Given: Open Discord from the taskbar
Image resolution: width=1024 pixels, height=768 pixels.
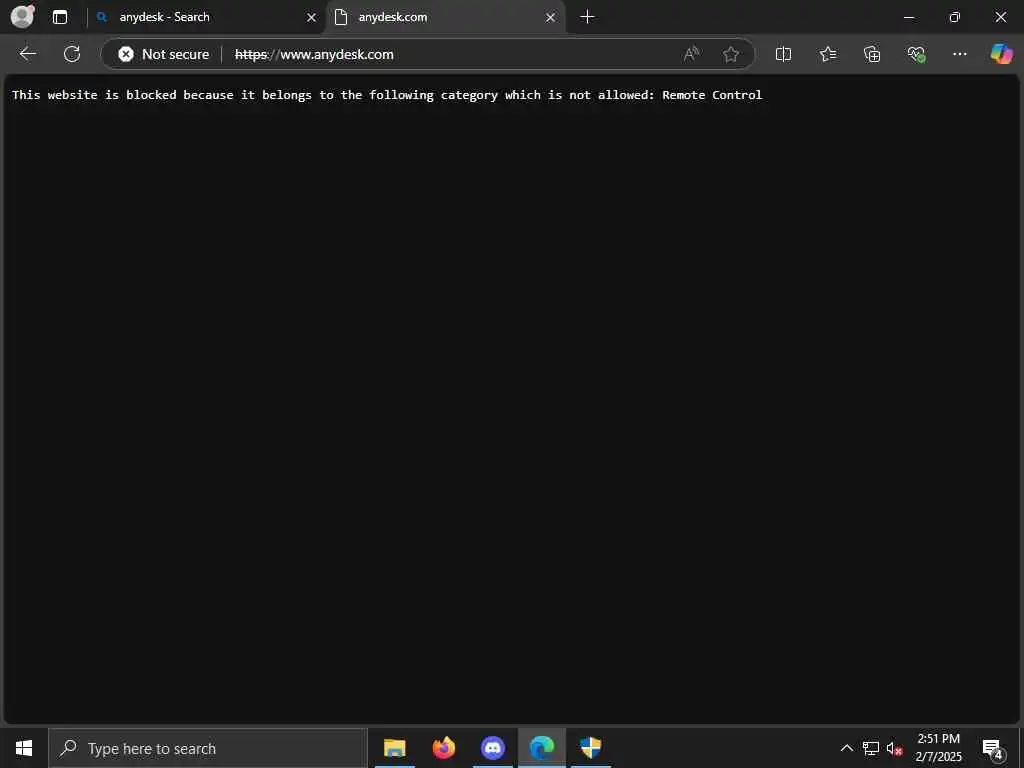Looking at the screenshot, I should coord(492,748).
